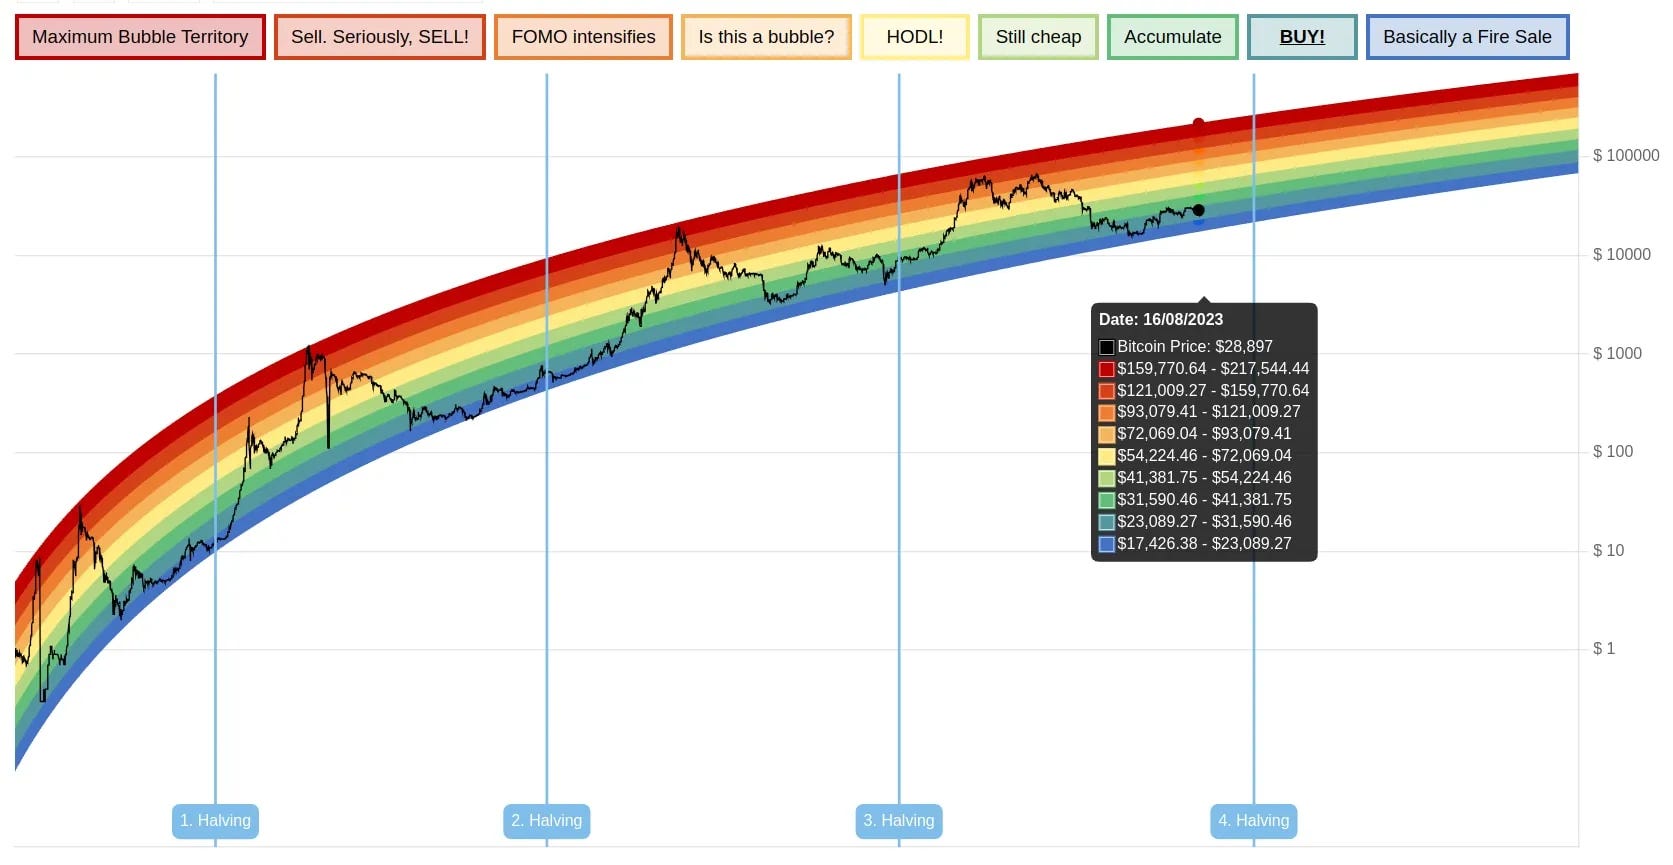Image resolution: width=1673 pixels, height=865 pixels.
Task: Click the $159,770.64 - $217,544.44 range text
Action: (1213, 369)
